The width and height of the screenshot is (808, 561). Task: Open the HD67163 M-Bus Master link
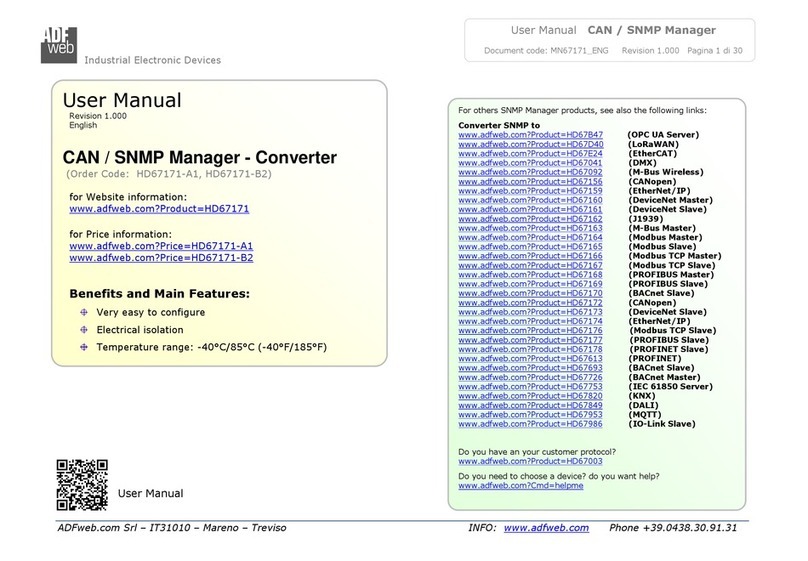click(x=530, y=228)
